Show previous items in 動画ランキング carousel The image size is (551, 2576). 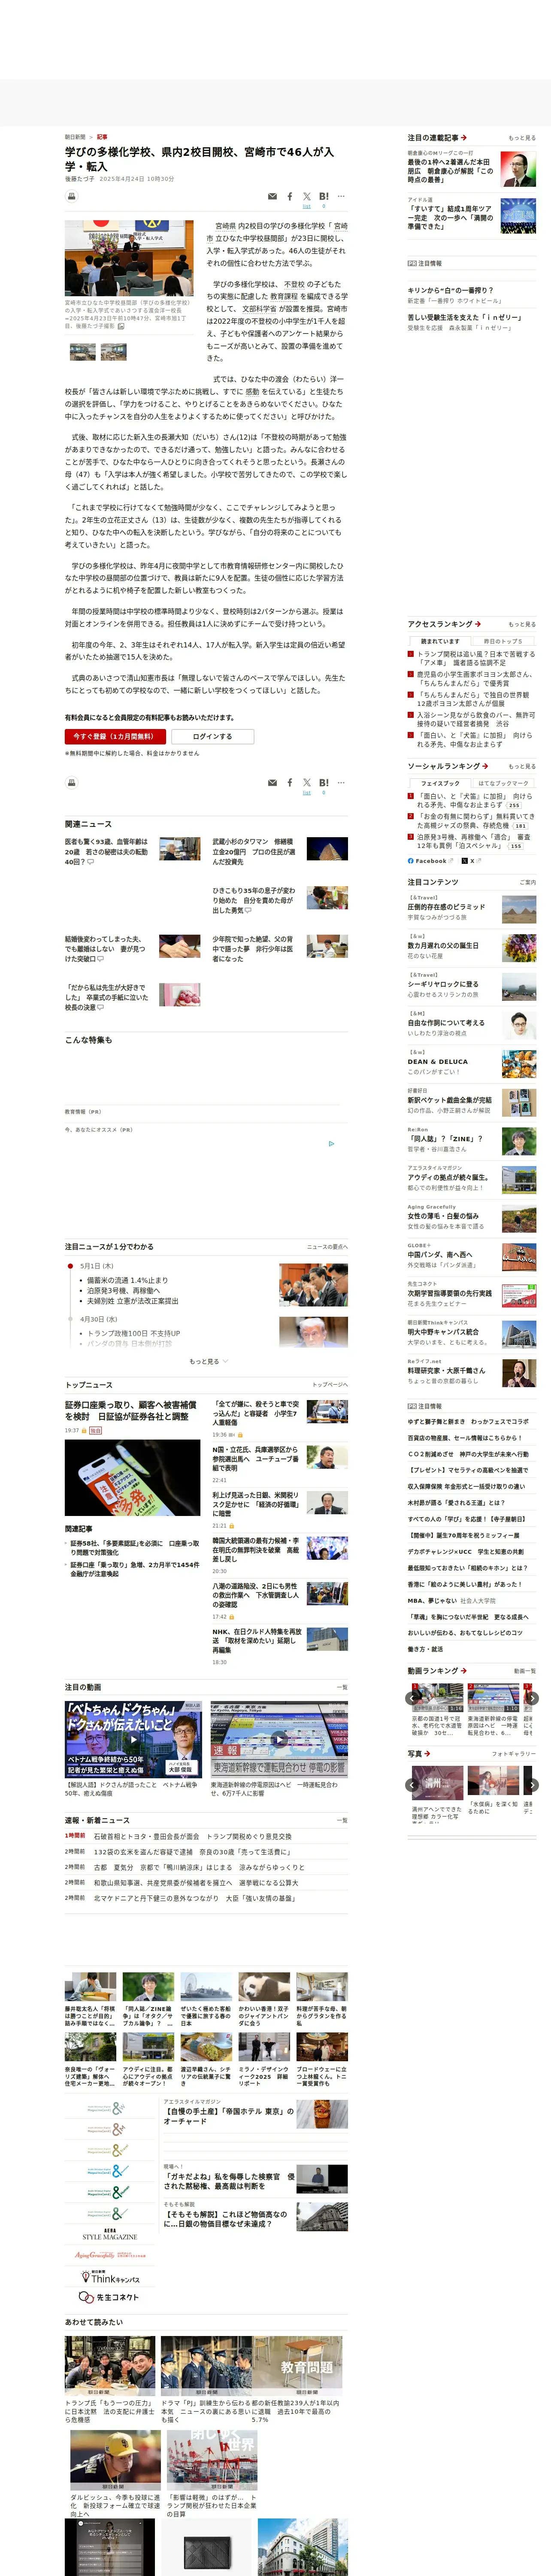pos(411,1699)
